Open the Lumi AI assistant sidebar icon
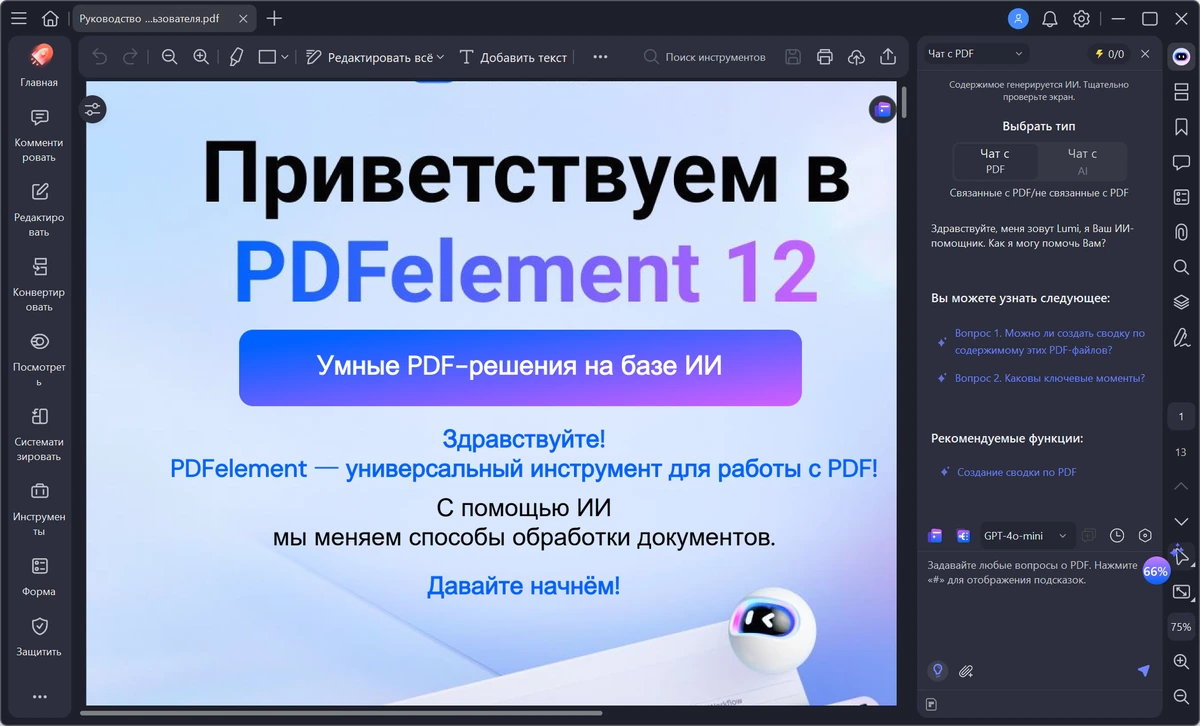Viewport: 1200px width, 726px height. pos(1181,56)
